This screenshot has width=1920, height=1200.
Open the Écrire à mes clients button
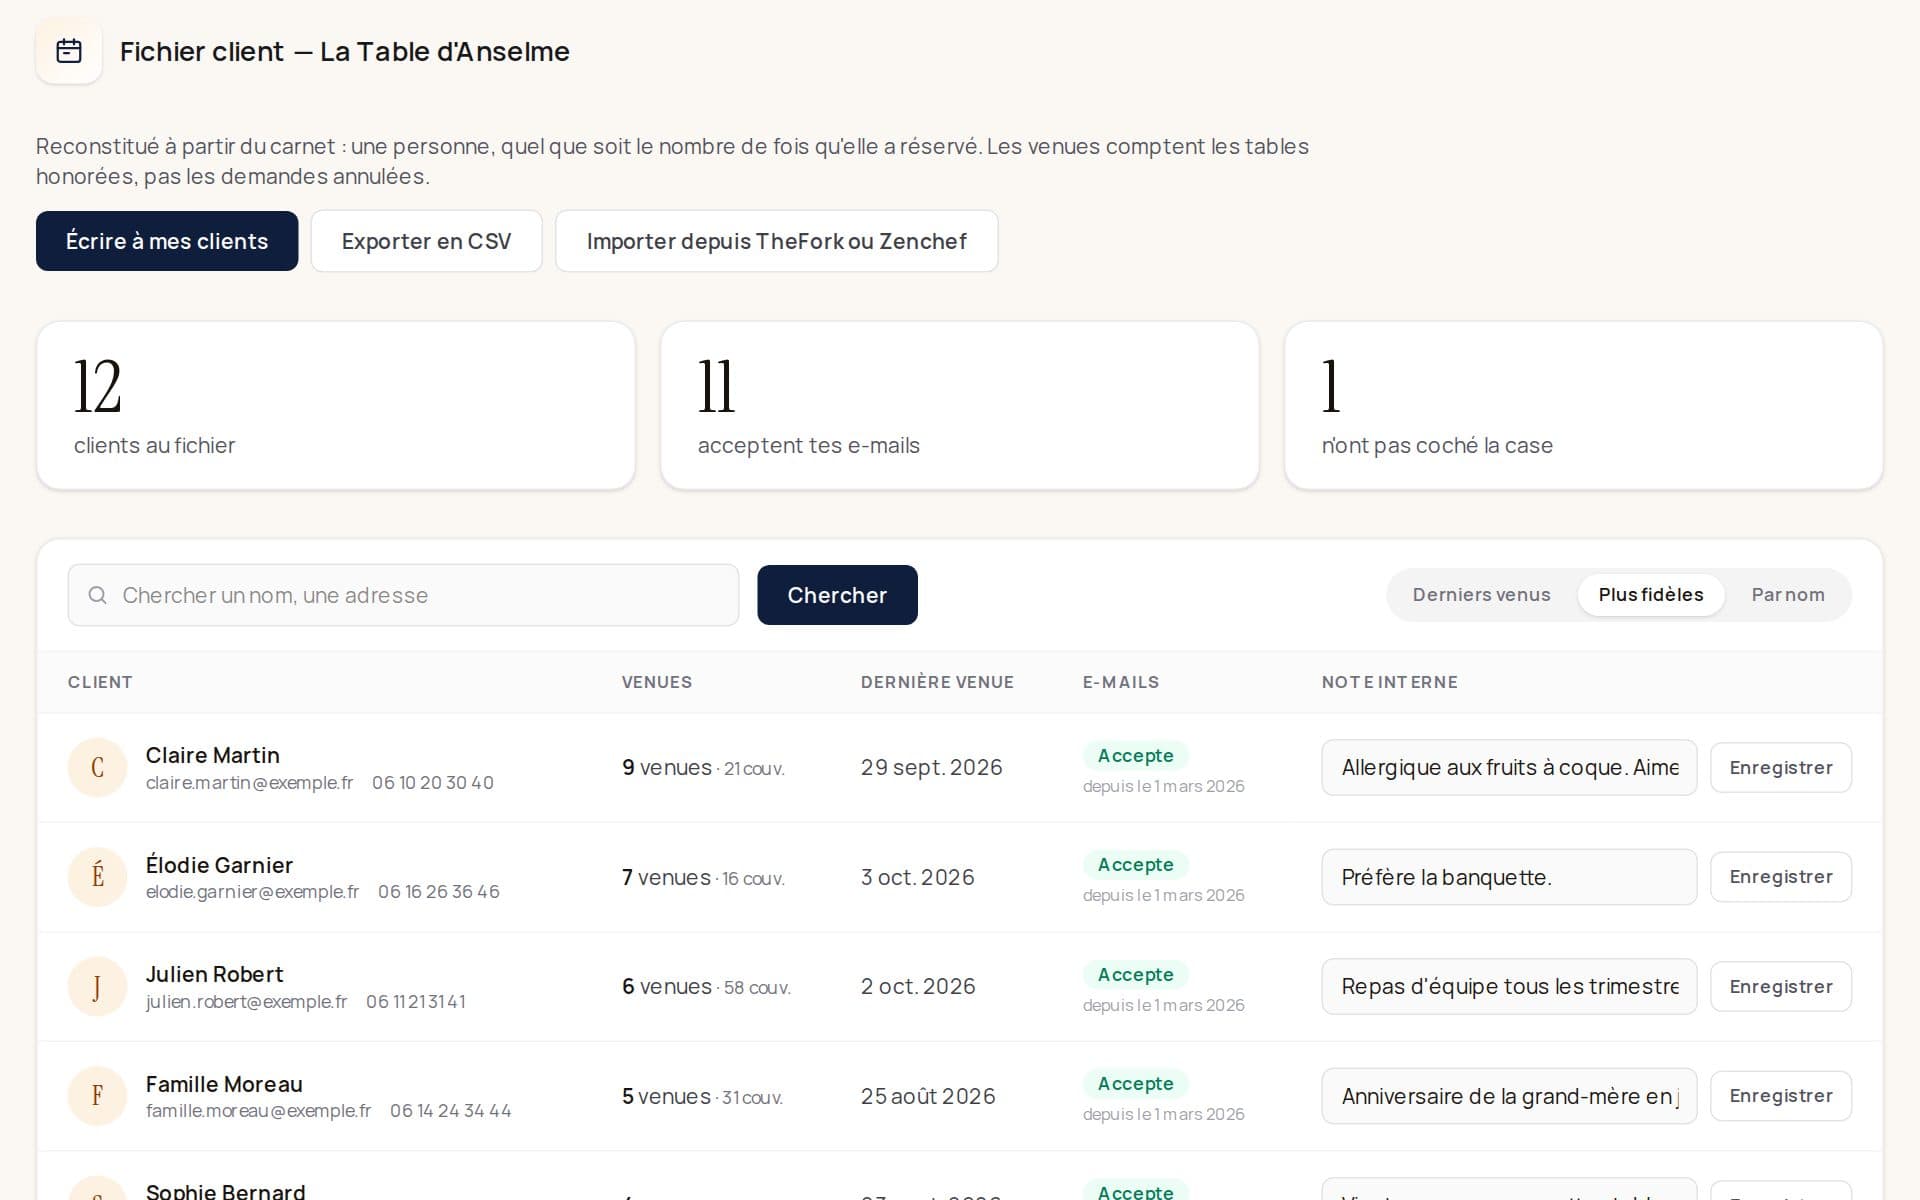(167, 241)
